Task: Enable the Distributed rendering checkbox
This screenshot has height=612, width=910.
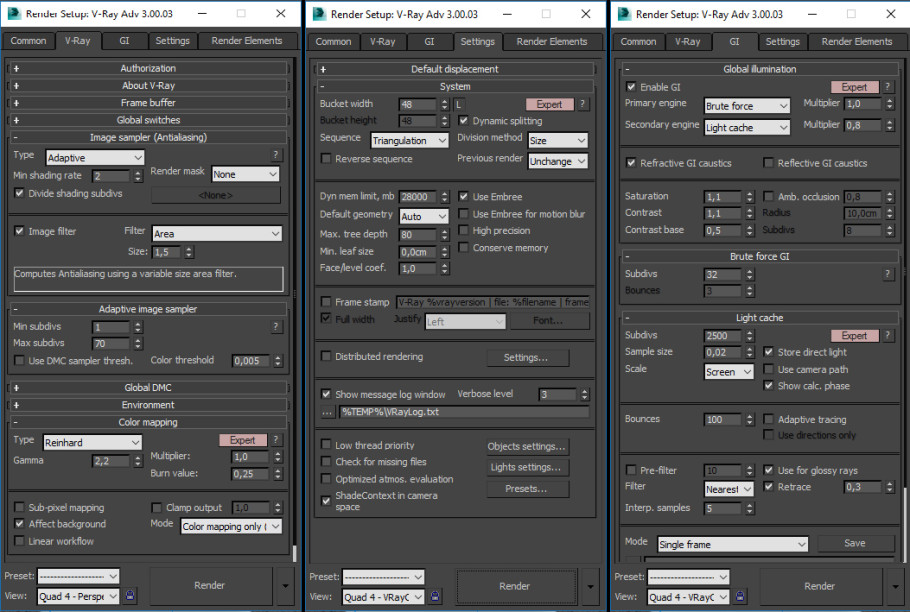Action: [326, 356]
